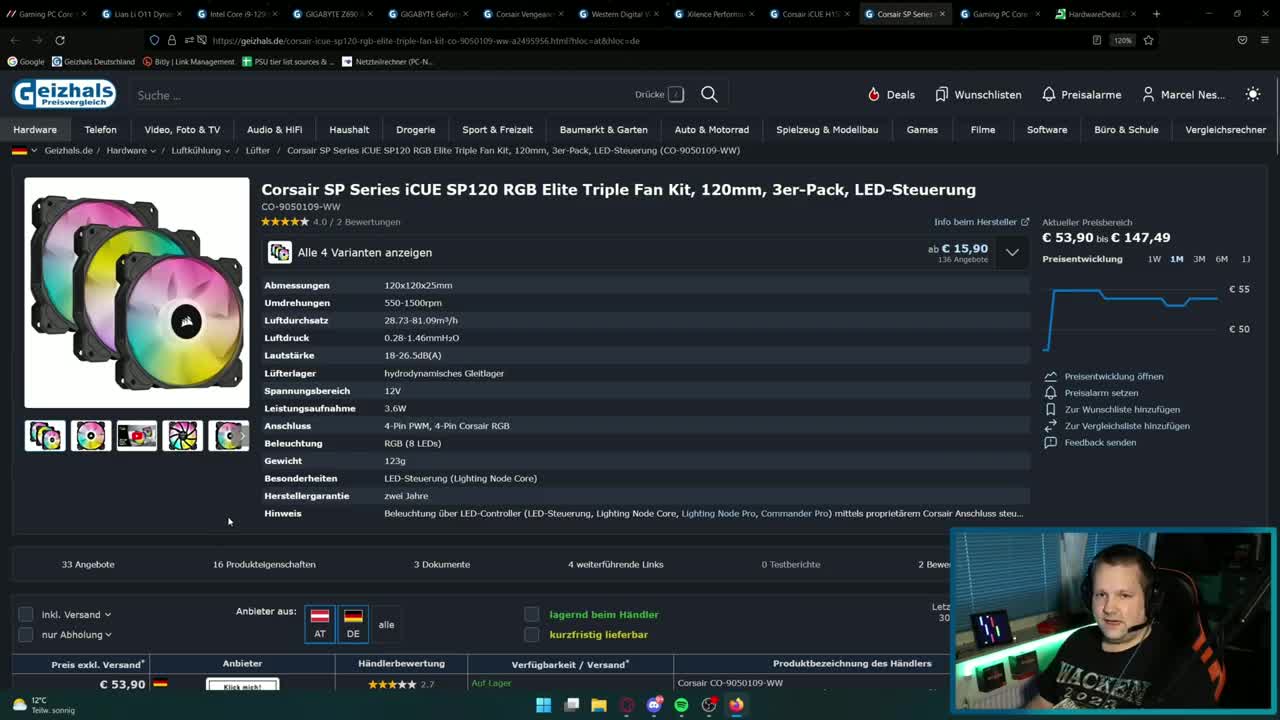This screenshot has width=1280, height=720.
Task: Switch to the Western Digital browser tab
Action: click(x=618, y=14)
